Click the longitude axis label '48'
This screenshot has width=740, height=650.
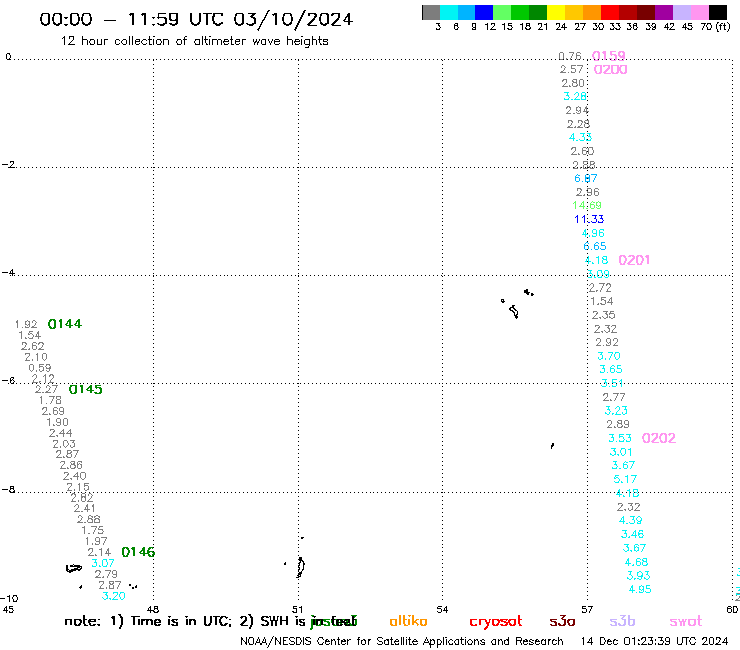(153, 610)
